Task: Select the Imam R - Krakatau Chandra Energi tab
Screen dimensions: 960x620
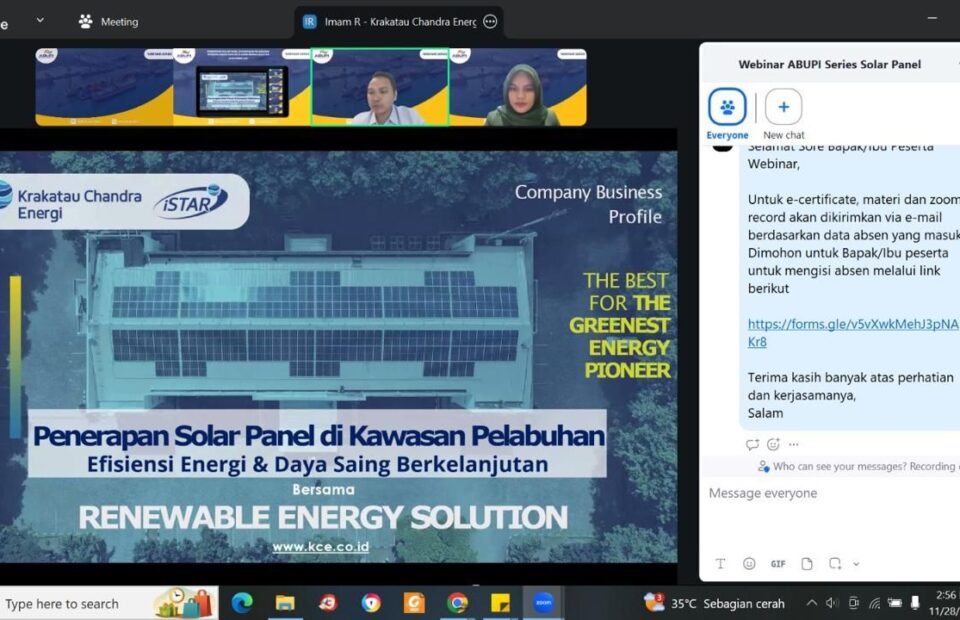Action: click(x=400, y=22)
